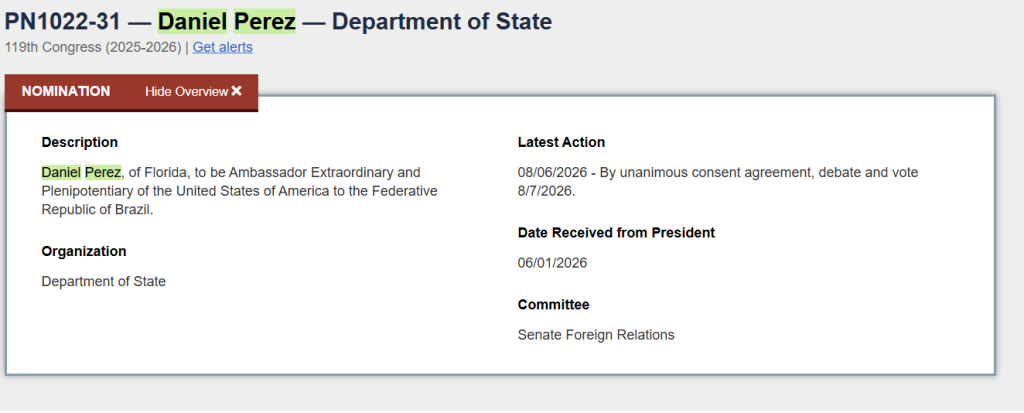Click the PN1022-31 nomination number
Image resolution: width=1024 pixels, height=413 pixels.
63,22
